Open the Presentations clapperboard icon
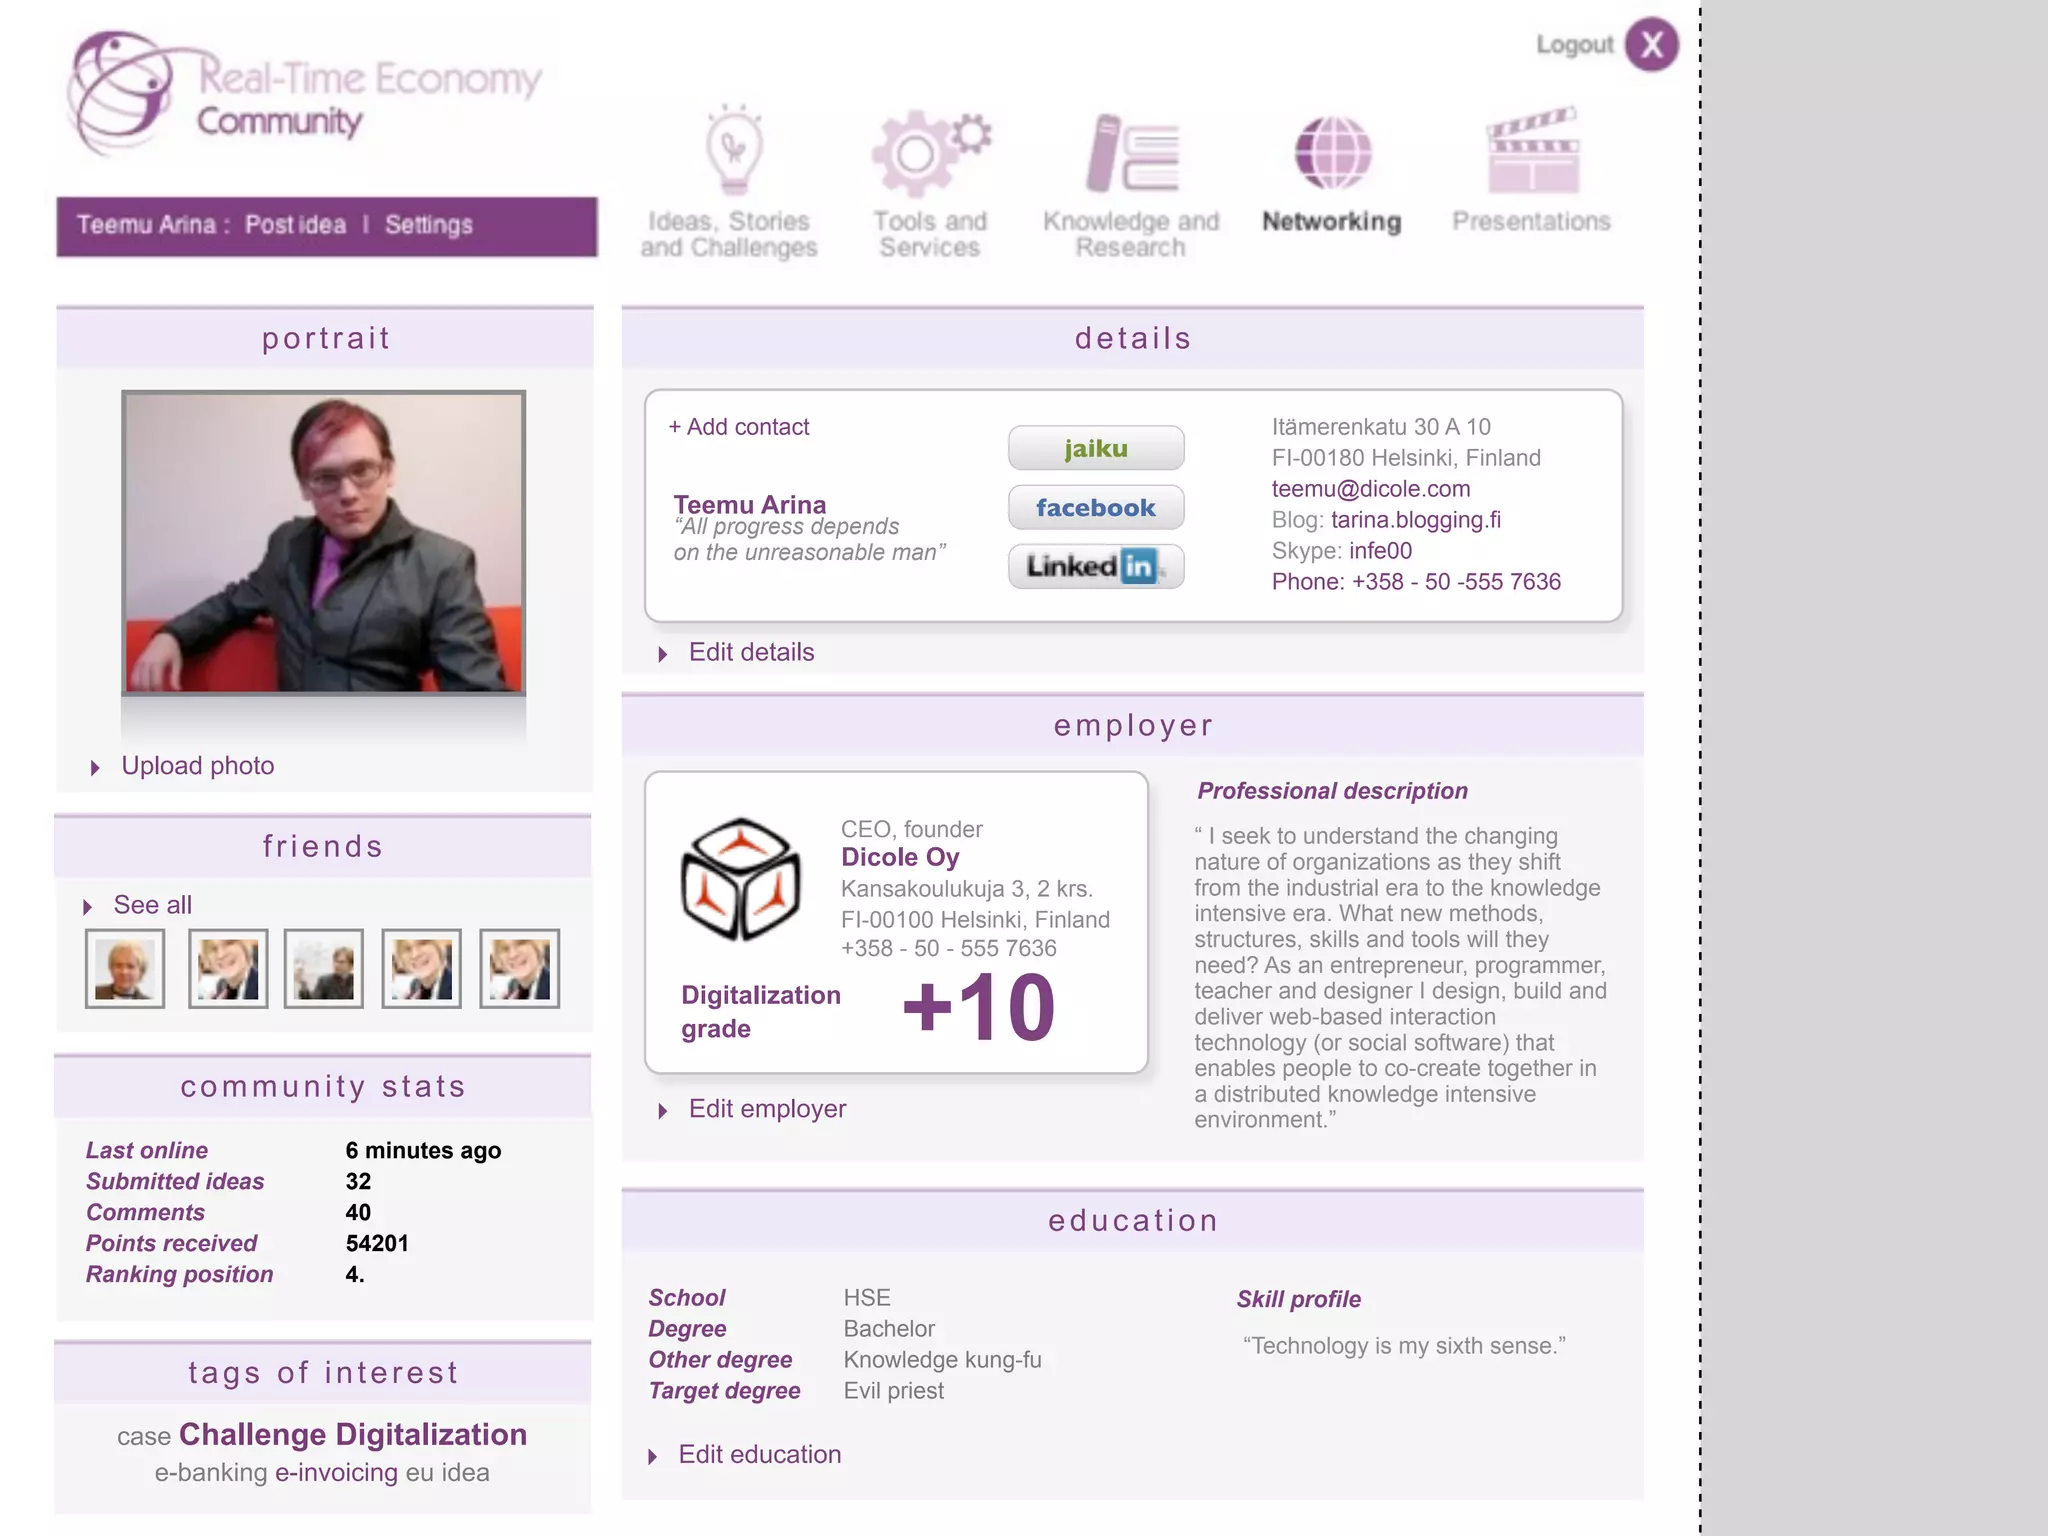The image size is (2048, 1536). (1532, 151)
